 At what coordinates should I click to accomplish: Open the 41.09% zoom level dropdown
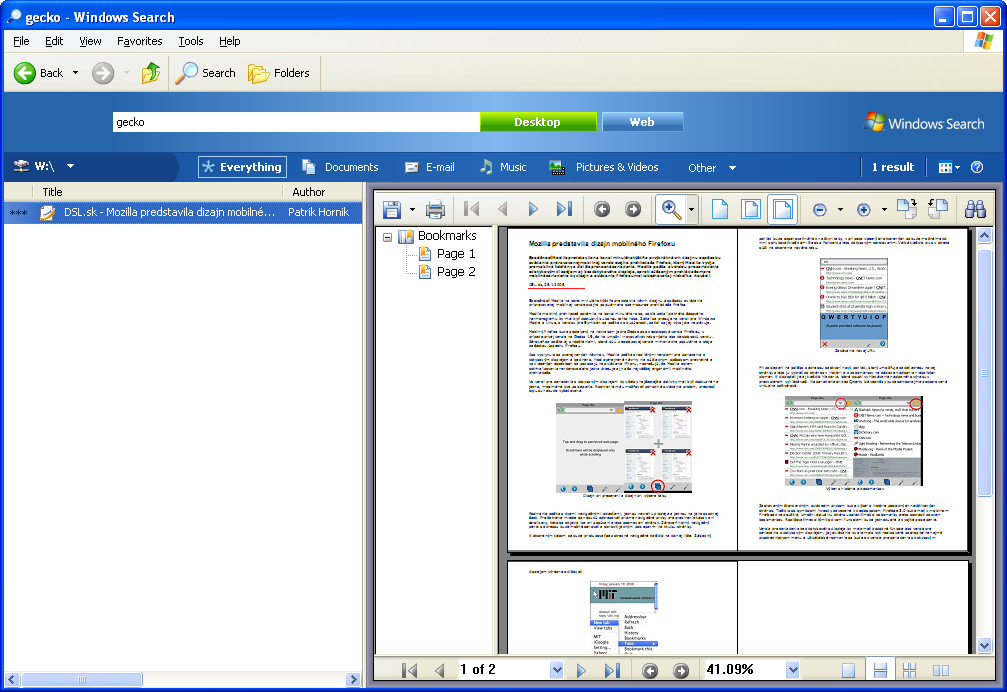[x=792, y=670]
